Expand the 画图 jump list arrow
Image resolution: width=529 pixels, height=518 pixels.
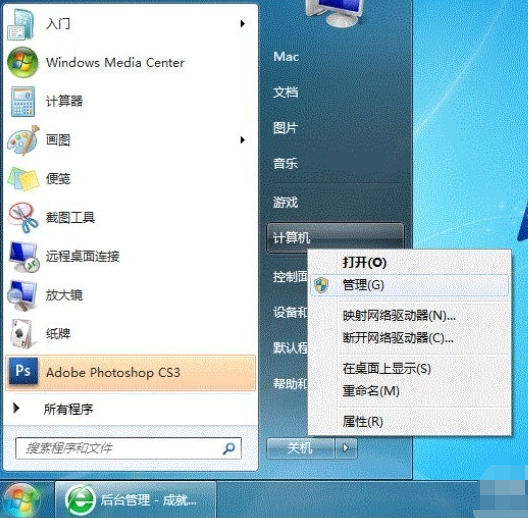[242, 140]
